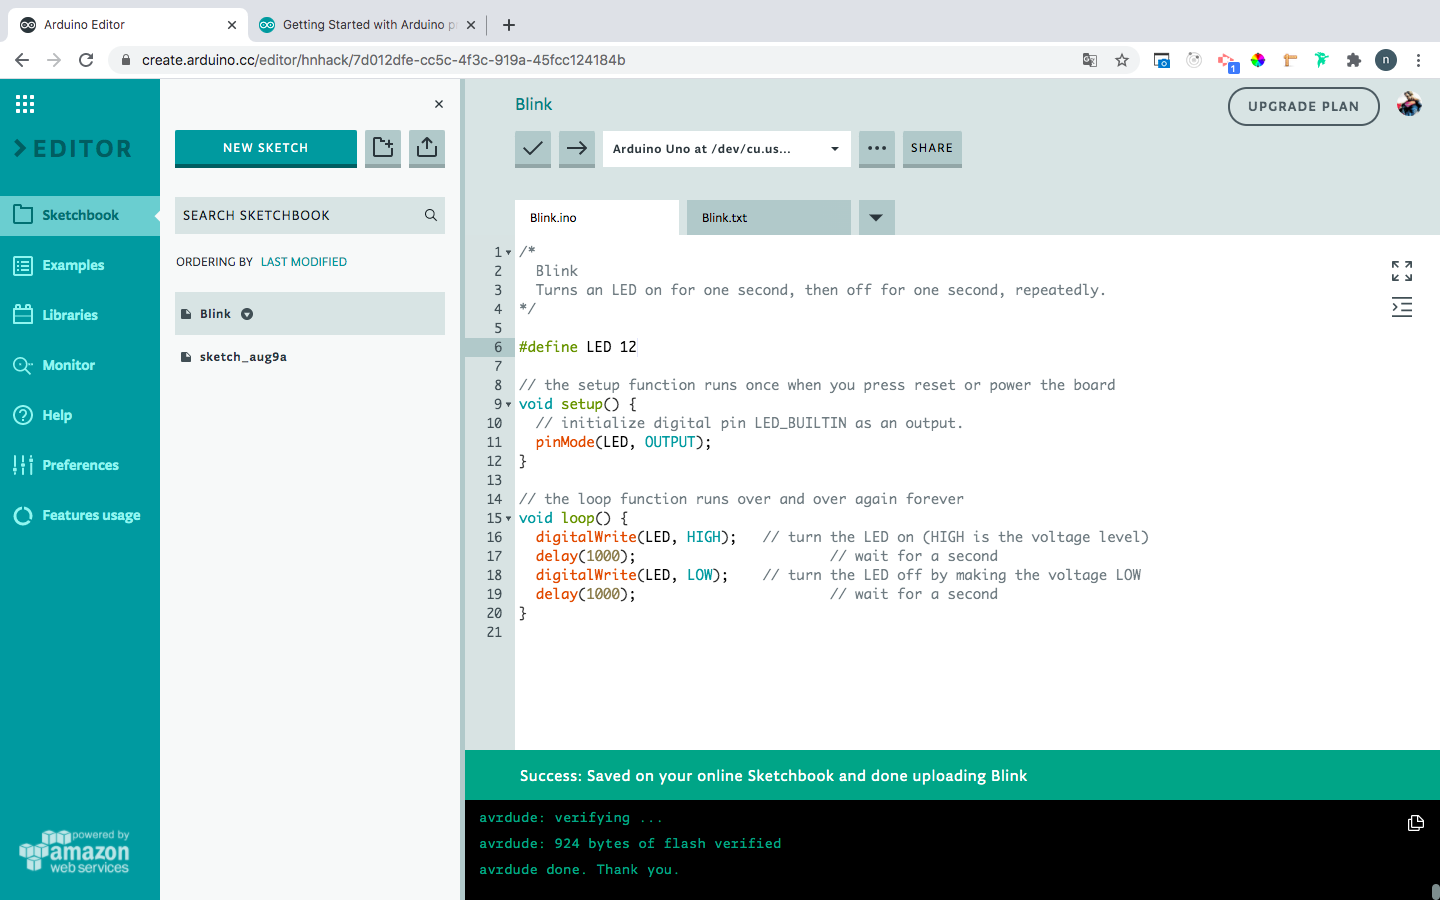
Task: Click the Amazon web services logo
Action: pos(75,852)
